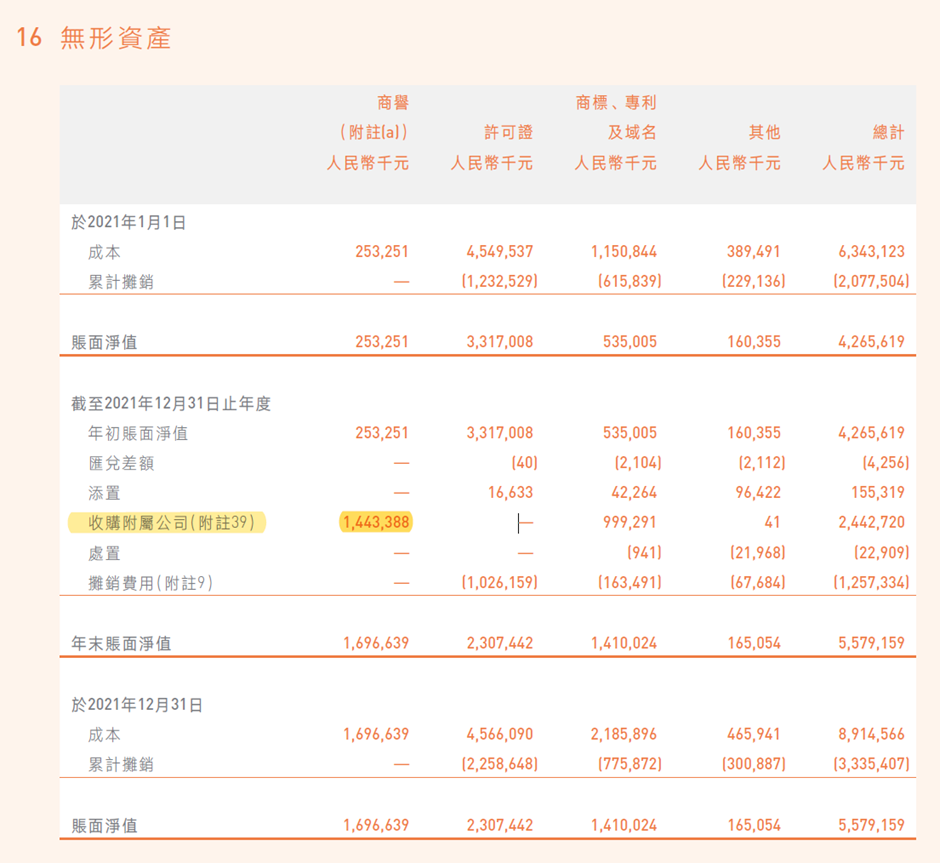
Task: Select the row label 添置
Action: tap(104, 493)
